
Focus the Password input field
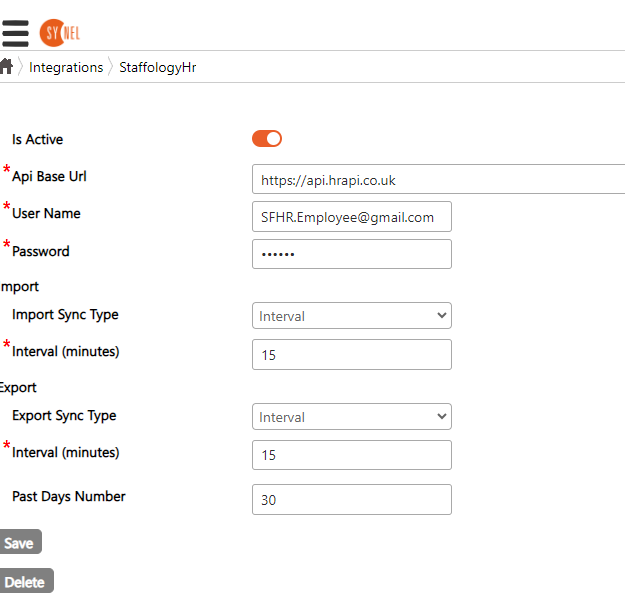click(x=352, y=254)
